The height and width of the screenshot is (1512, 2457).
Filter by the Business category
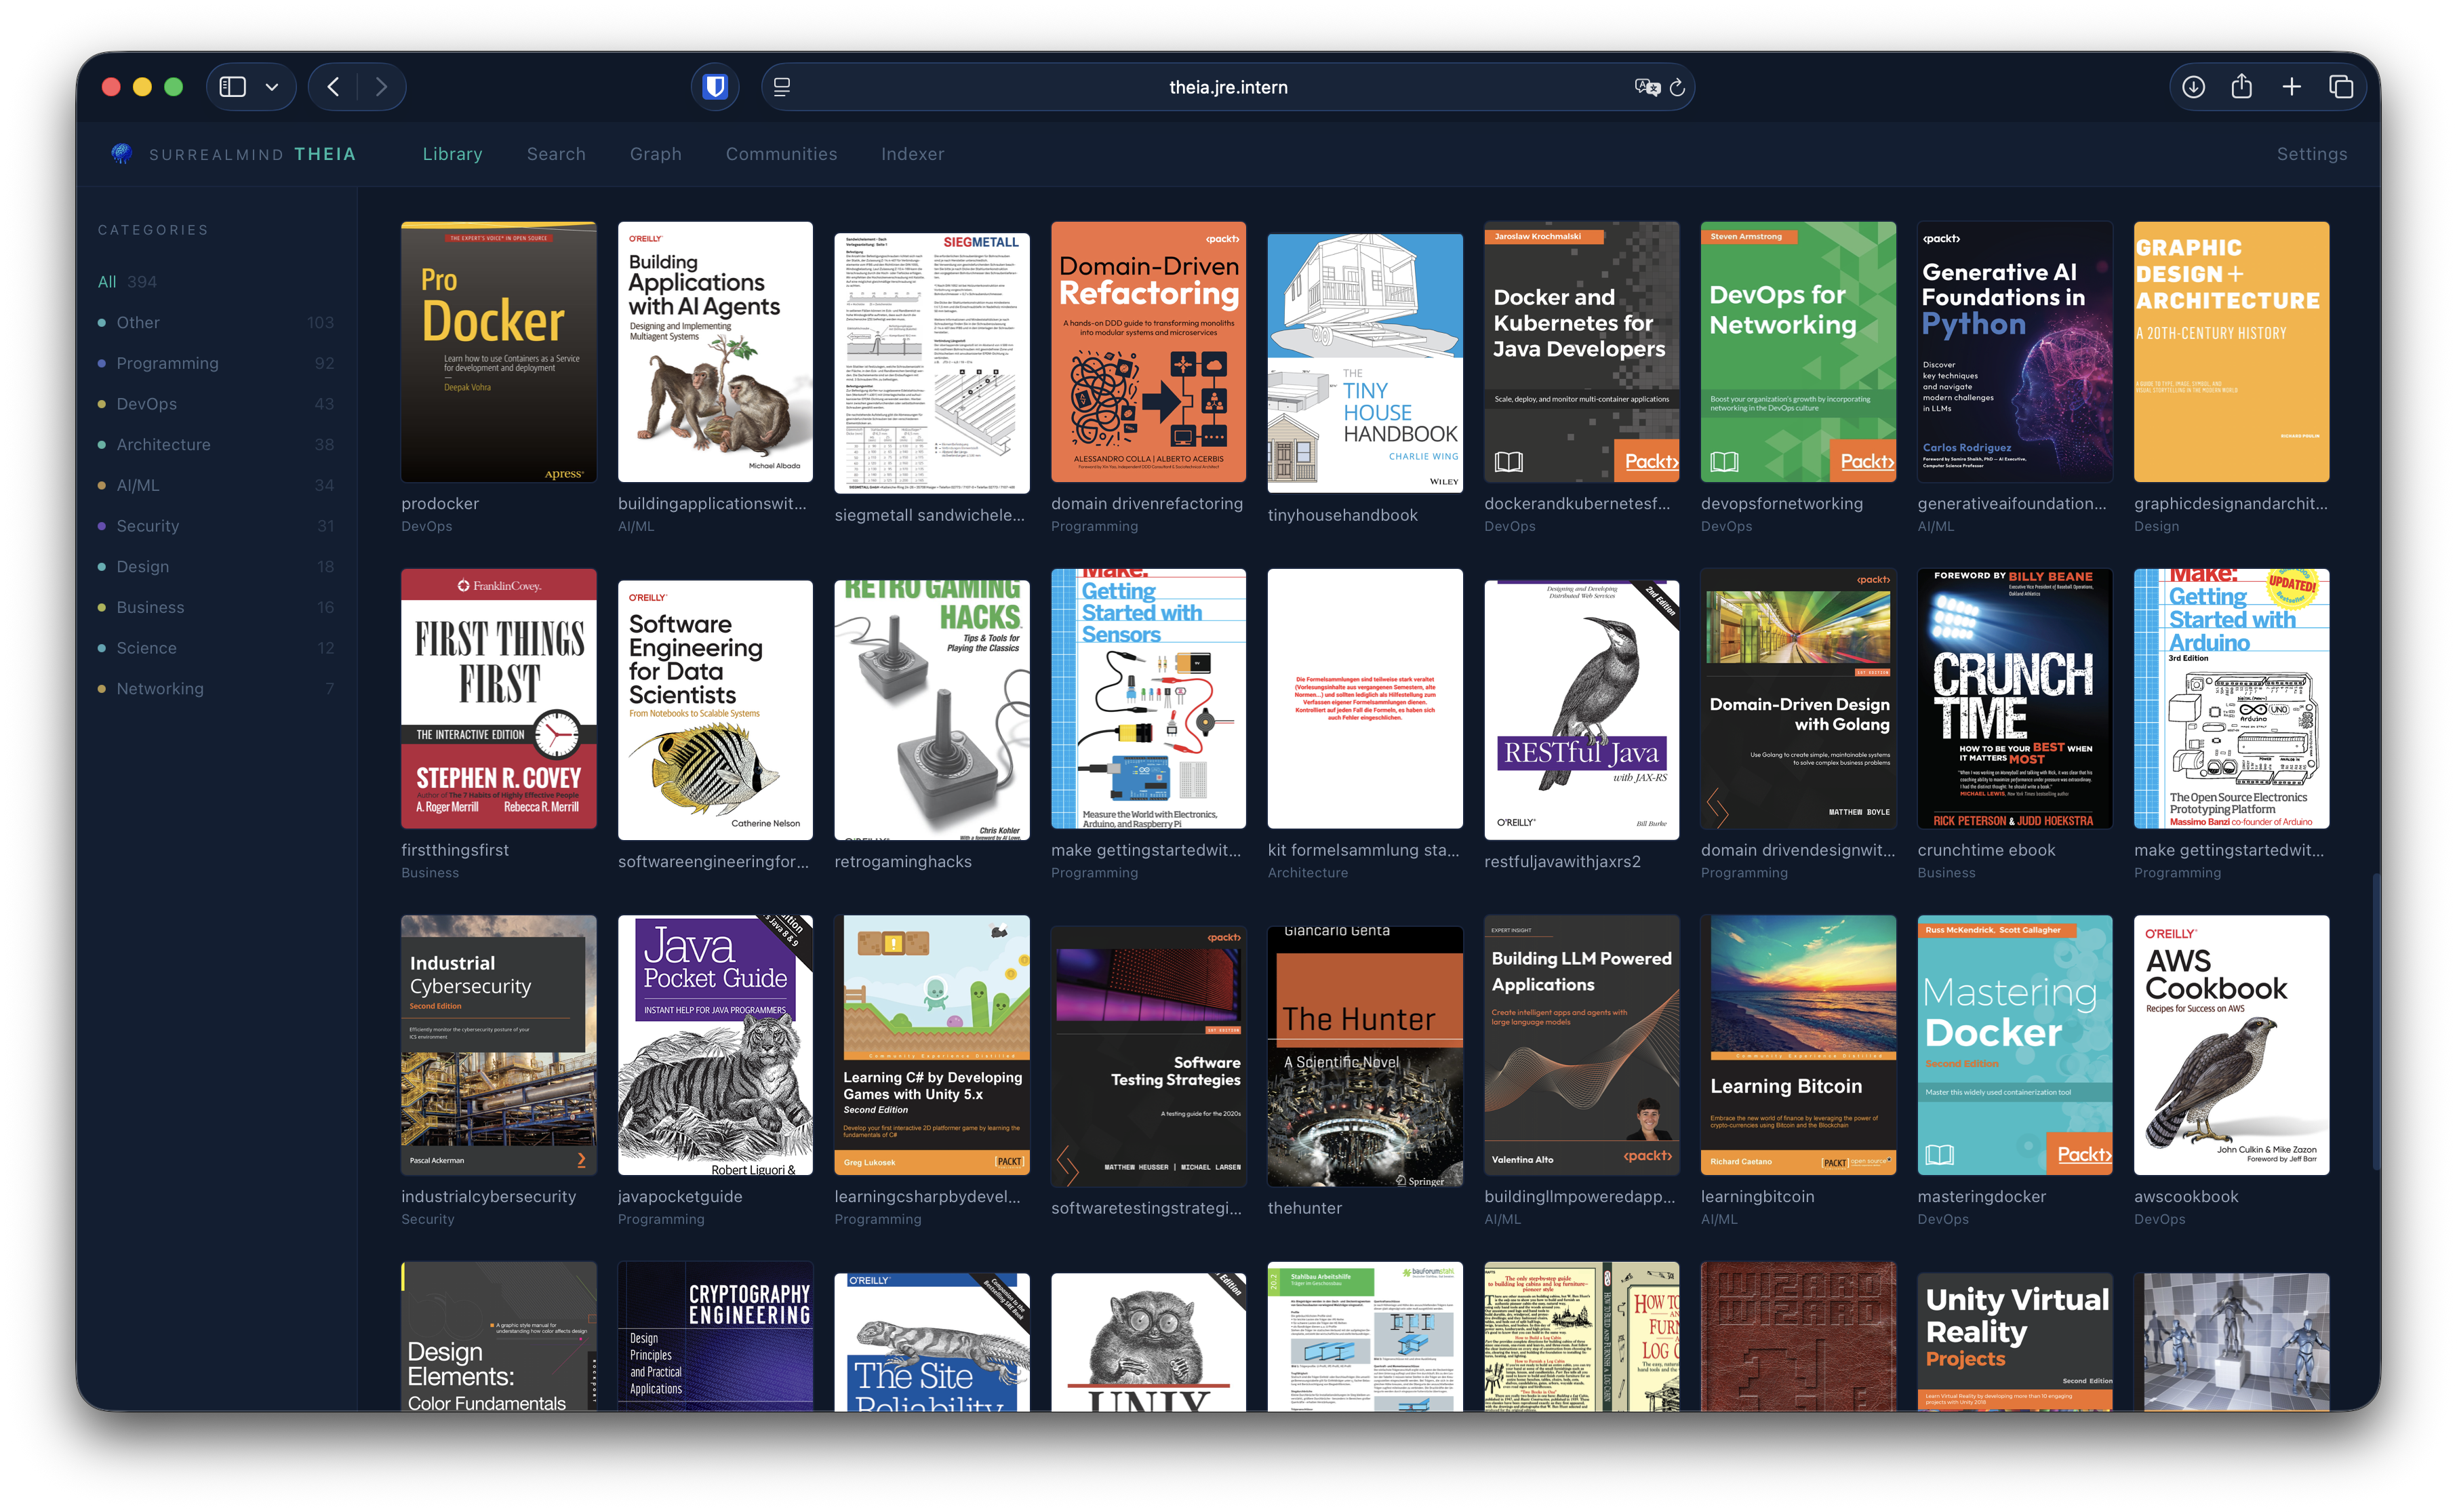click(216, 607)
